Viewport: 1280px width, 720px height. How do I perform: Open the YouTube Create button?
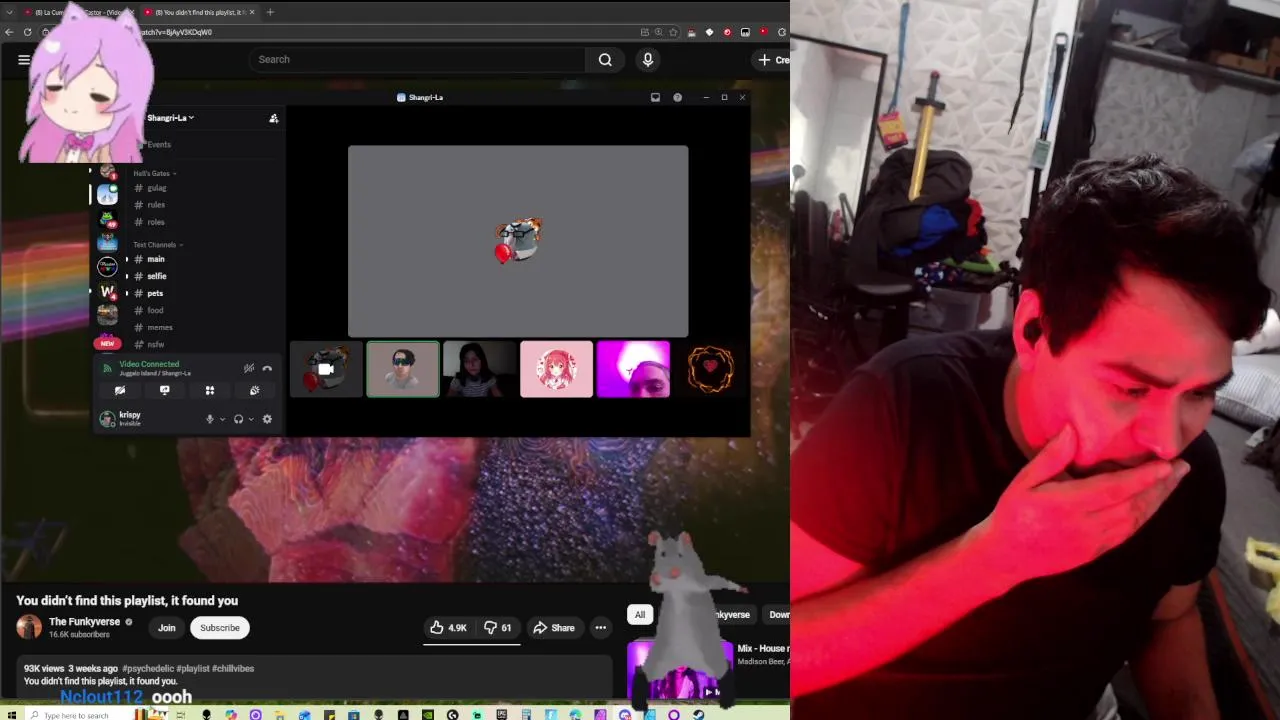point(772,60)
